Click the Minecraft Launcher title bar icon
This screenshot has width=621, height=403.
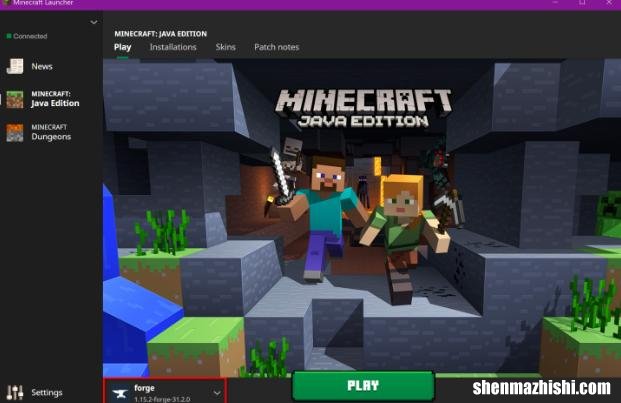(6, 2)
